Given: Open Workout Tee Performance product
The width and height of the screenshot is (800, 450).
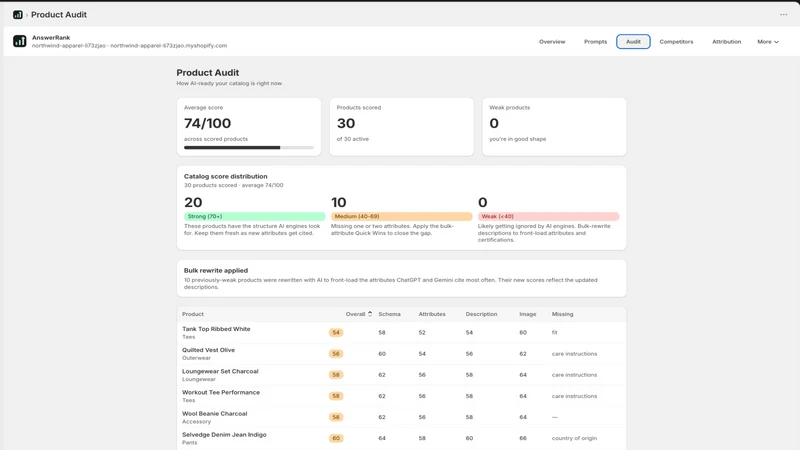Looking at the screenshot, I should tap(221, 392).
